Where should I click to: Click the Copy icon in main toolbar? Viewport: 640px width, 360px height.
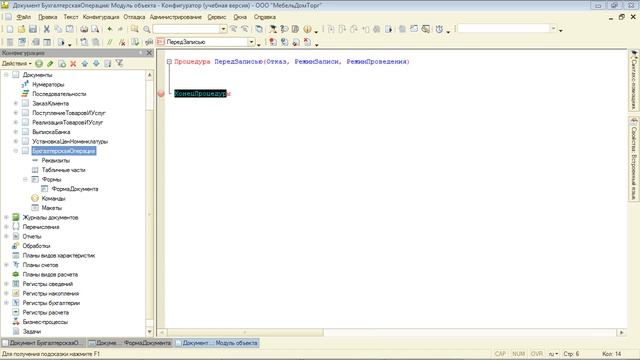coord(58,29)
